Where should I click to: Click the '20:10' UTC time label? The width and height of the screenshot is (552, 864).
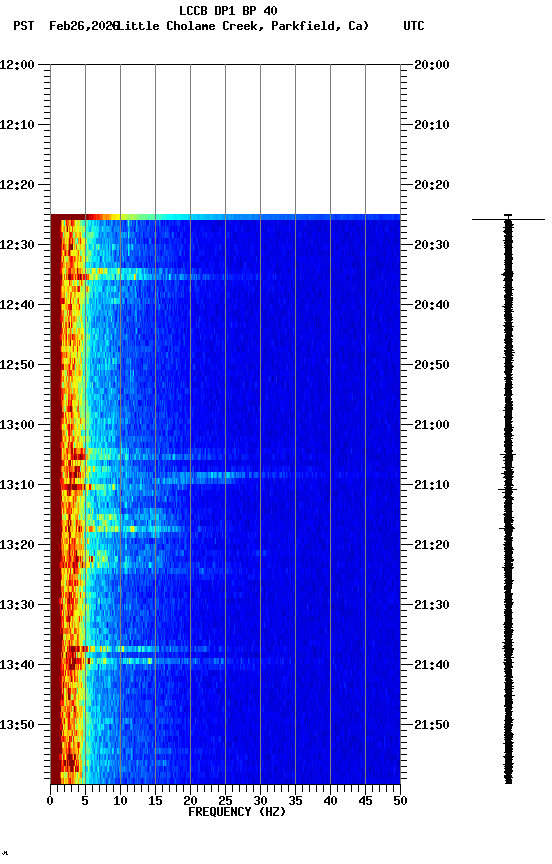tap(432, 125)
